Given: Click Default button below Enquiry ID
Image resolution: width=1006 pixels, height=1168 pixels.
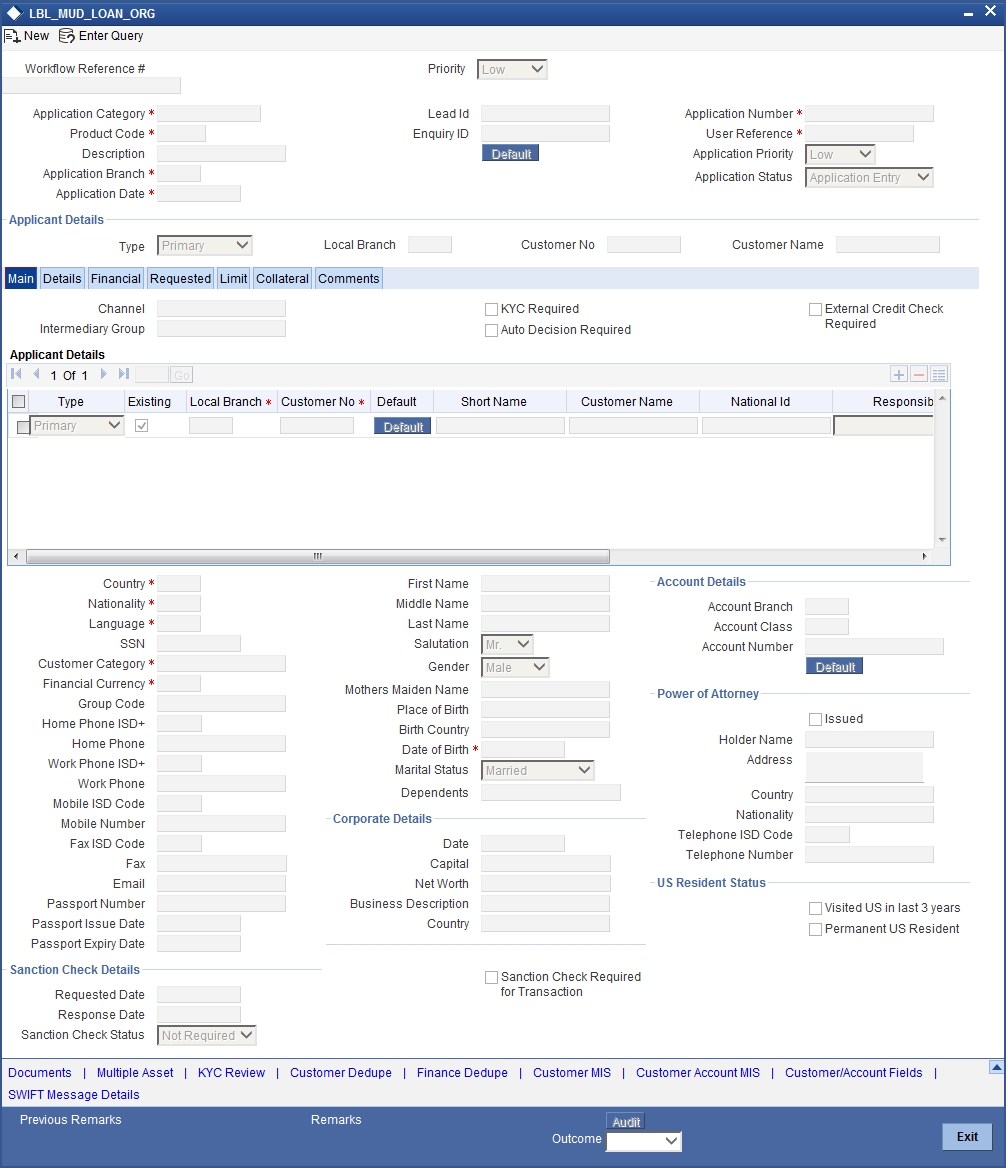Looking at the screenshot, I should click(x=510, y=153).
